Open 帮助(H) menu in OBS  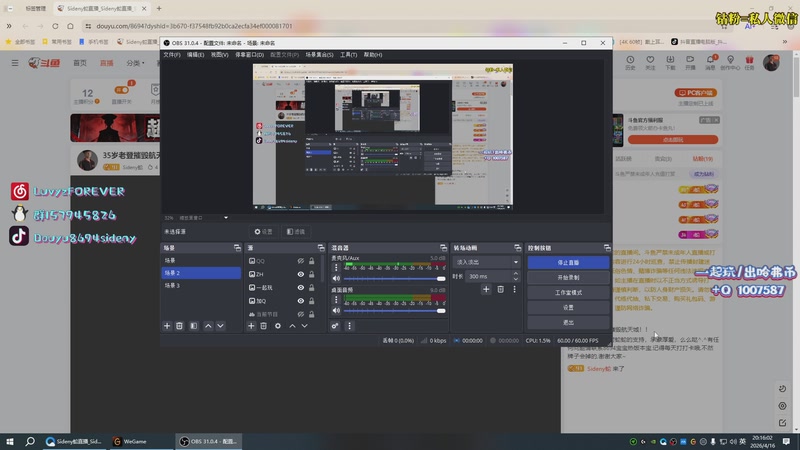tap(373, 55)
